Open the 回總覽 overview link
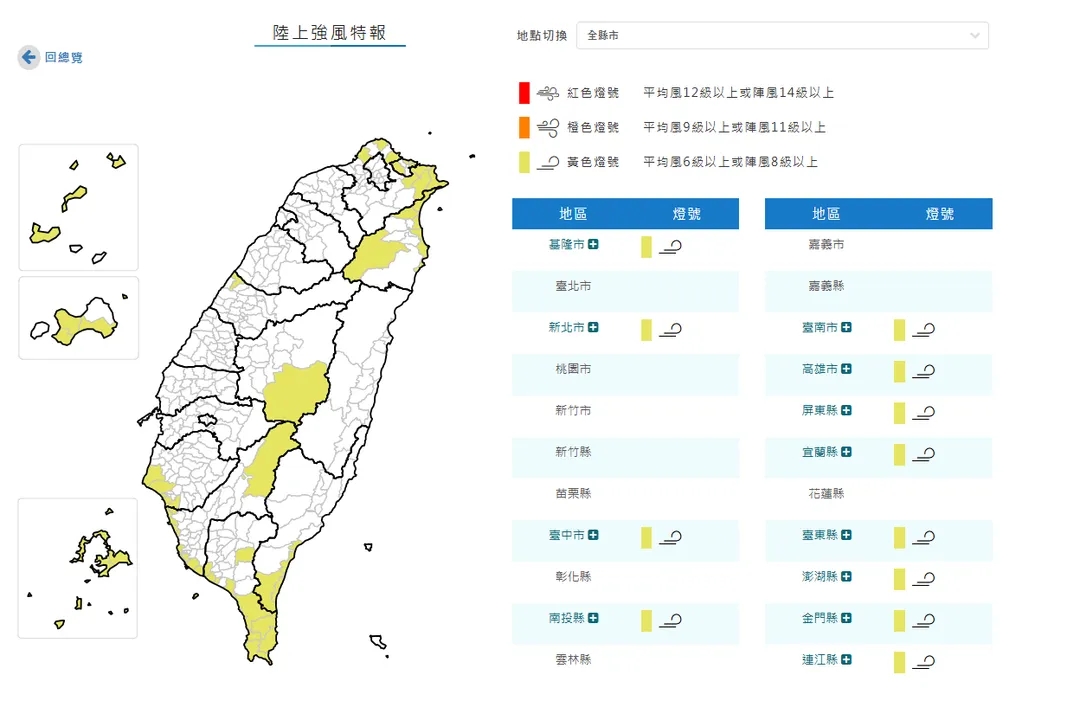The image size is (1080, 720). tap(63, 57)
